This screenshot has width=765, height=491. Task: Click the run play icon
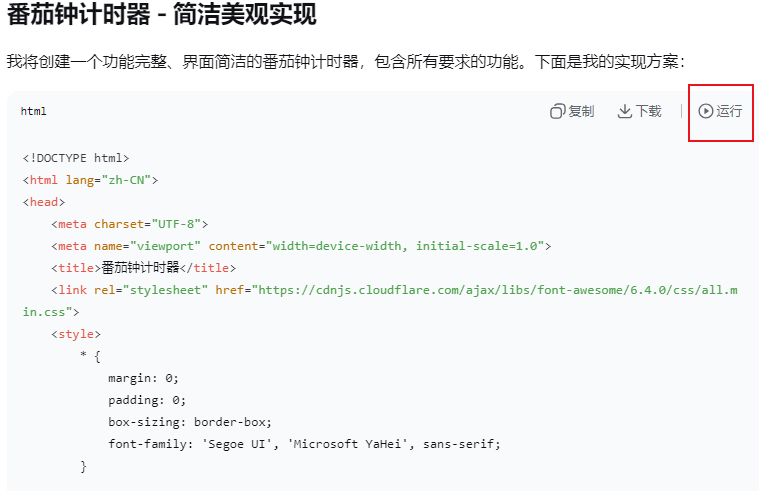click(x=706, y=111)
